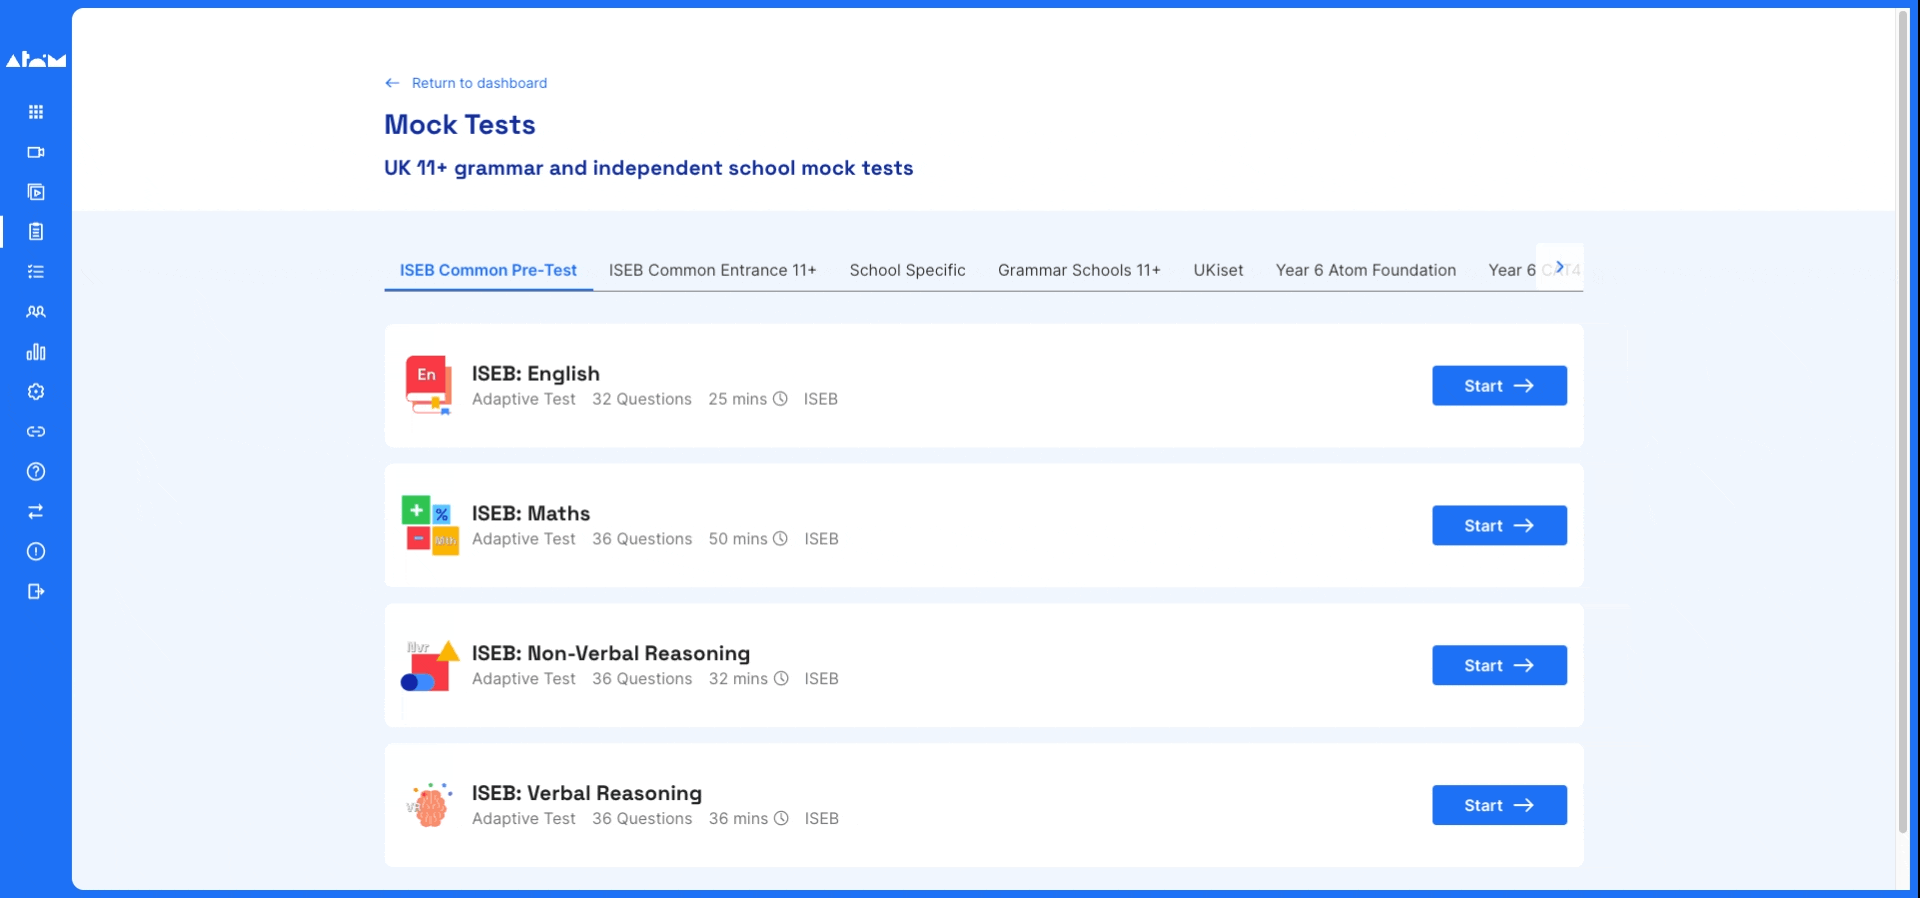
Task: Switch to the School Specific tab
Action: tap(907, 270)
